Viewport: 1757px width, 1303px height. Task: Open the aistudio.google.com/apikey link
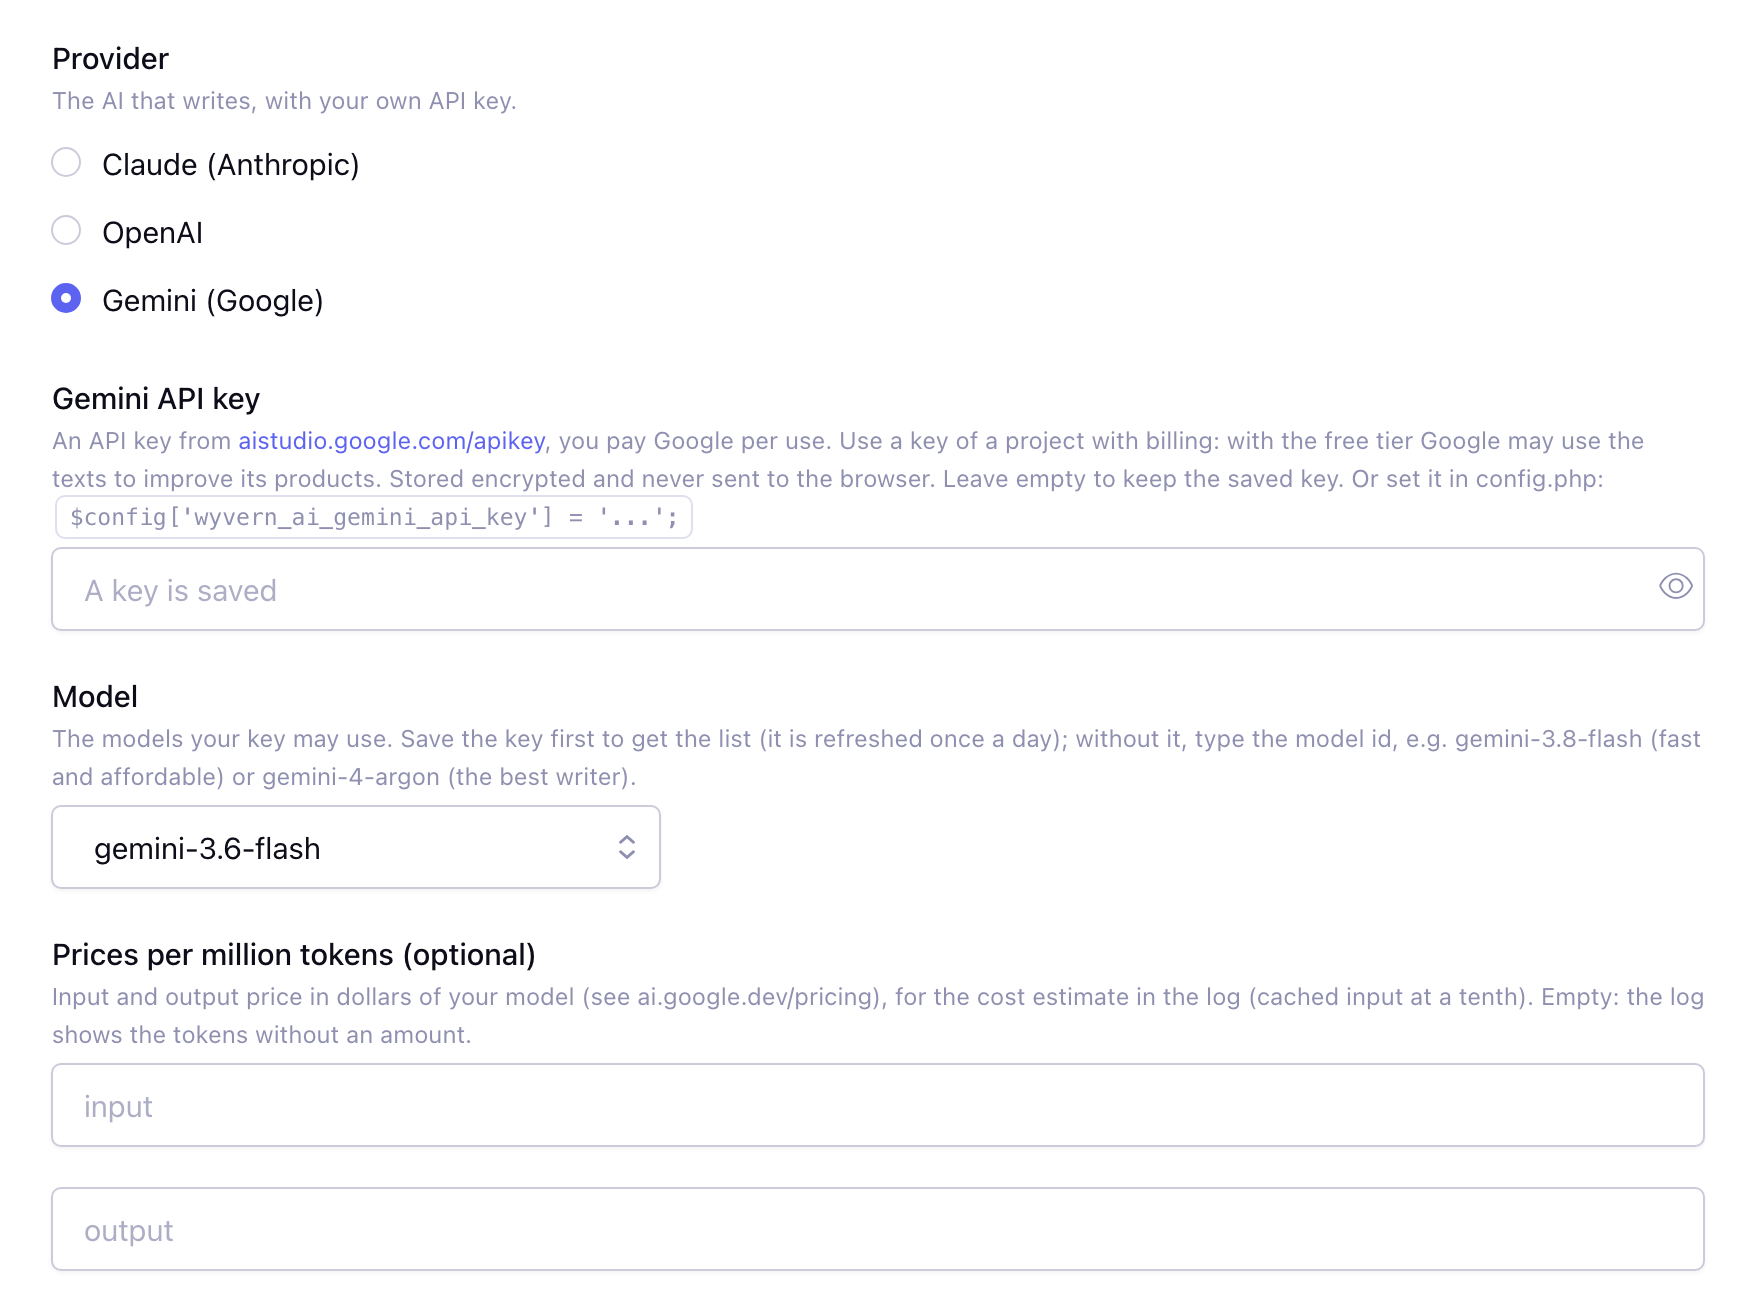click(x=392, y=441)
